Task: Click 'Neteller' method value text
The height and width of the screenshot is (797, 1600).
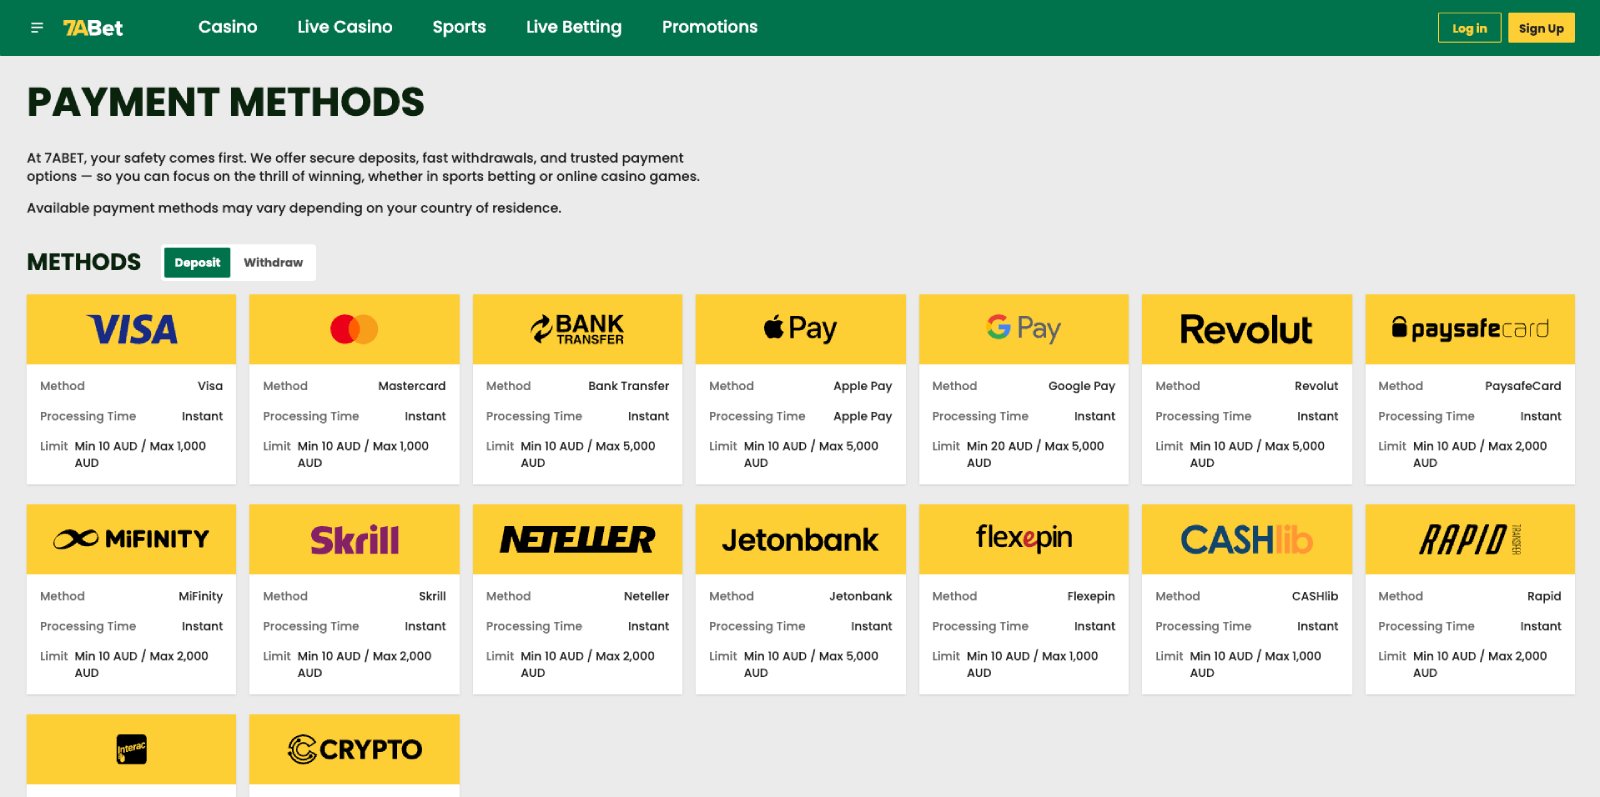Action: pyautogui.click(x=647, y=596)
